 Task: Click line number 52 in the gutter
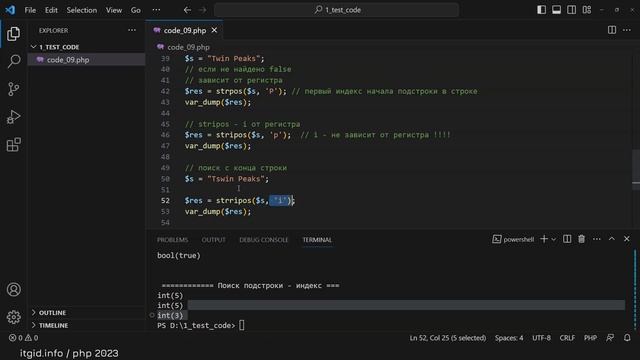[x=165, y=200]
